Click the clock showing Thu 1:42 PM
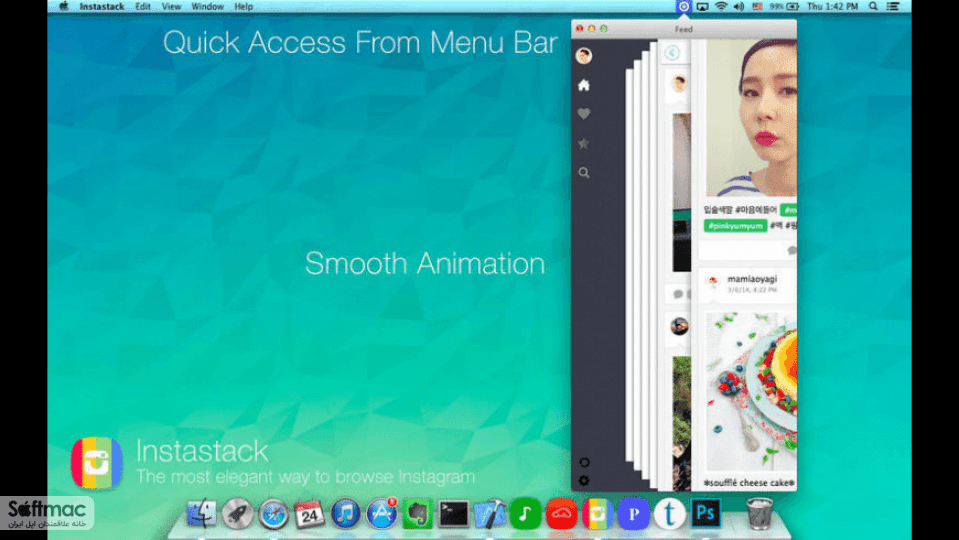Viewport: 959px width, 540px height. point(832,6)
